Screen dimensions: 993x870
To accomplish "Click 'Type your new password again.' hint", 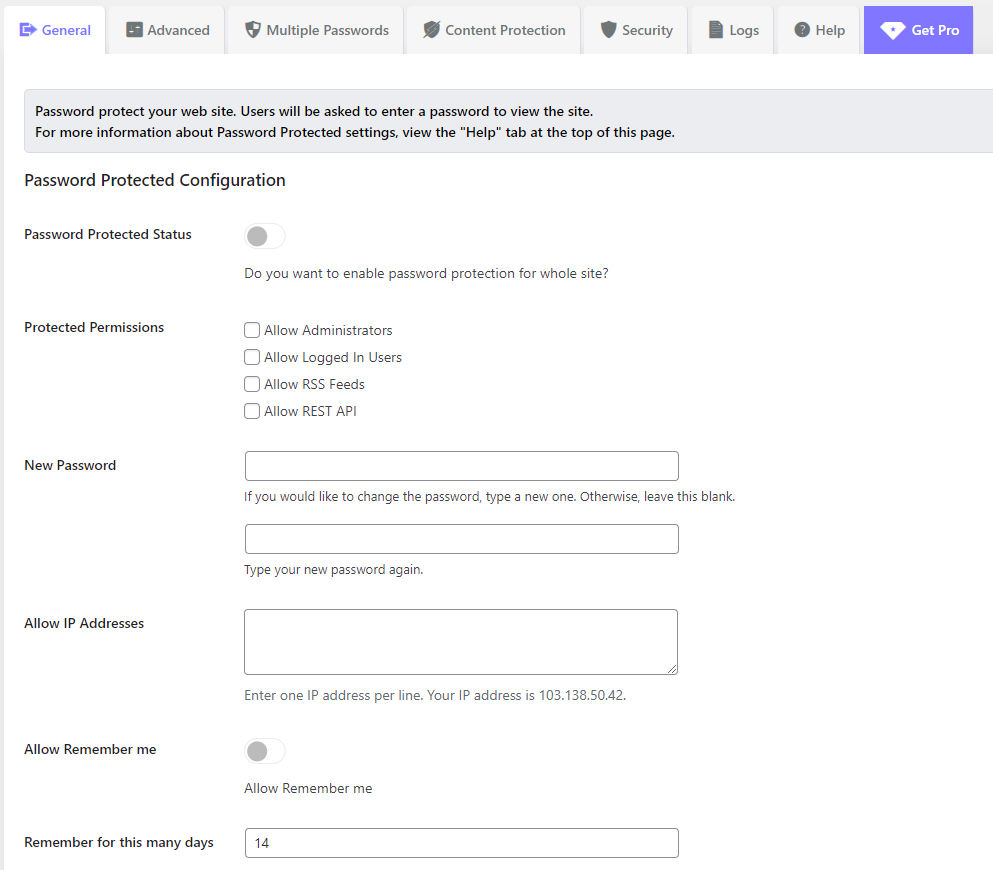I will 333,570.
